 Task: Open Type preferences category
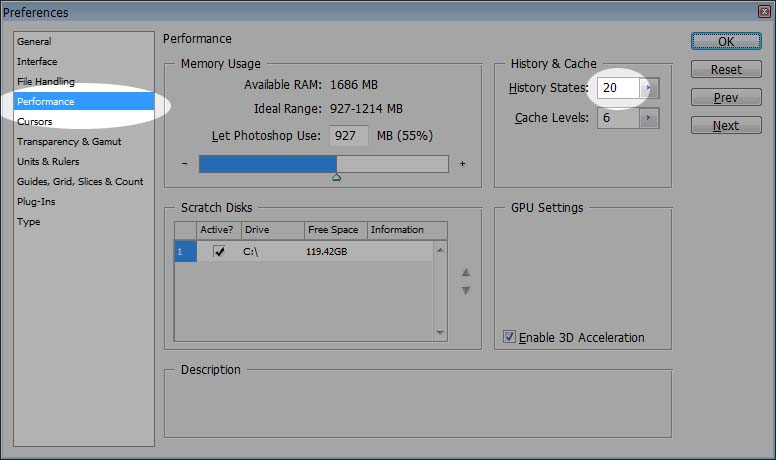coord(29,222)
